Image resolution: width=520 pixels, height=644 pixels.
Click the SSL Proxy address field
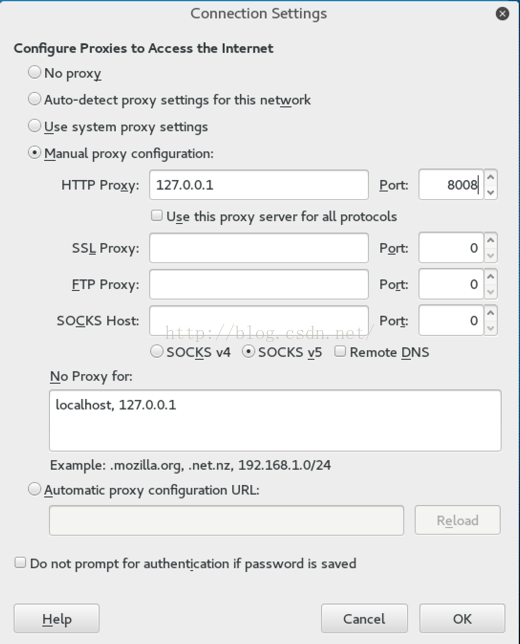coord(259,248)
